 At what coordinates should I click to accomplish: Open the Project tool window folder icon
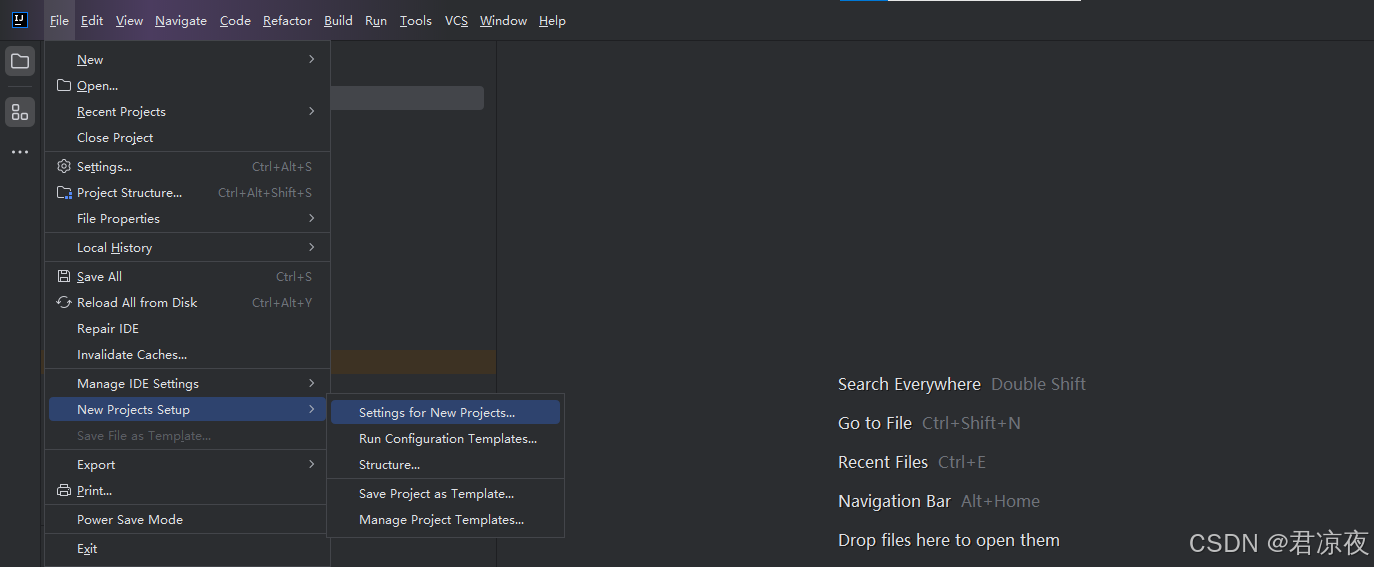coord(20,61)
